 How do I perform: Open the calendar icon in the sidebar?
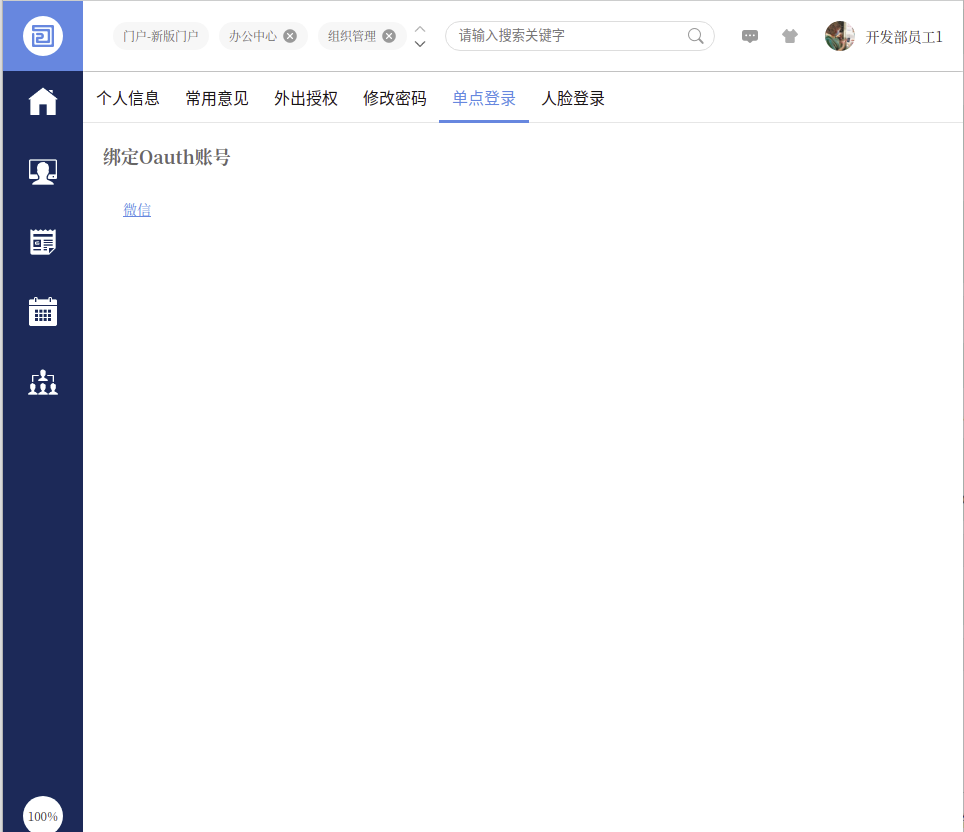pyautogui.click(x=42, y=312)
